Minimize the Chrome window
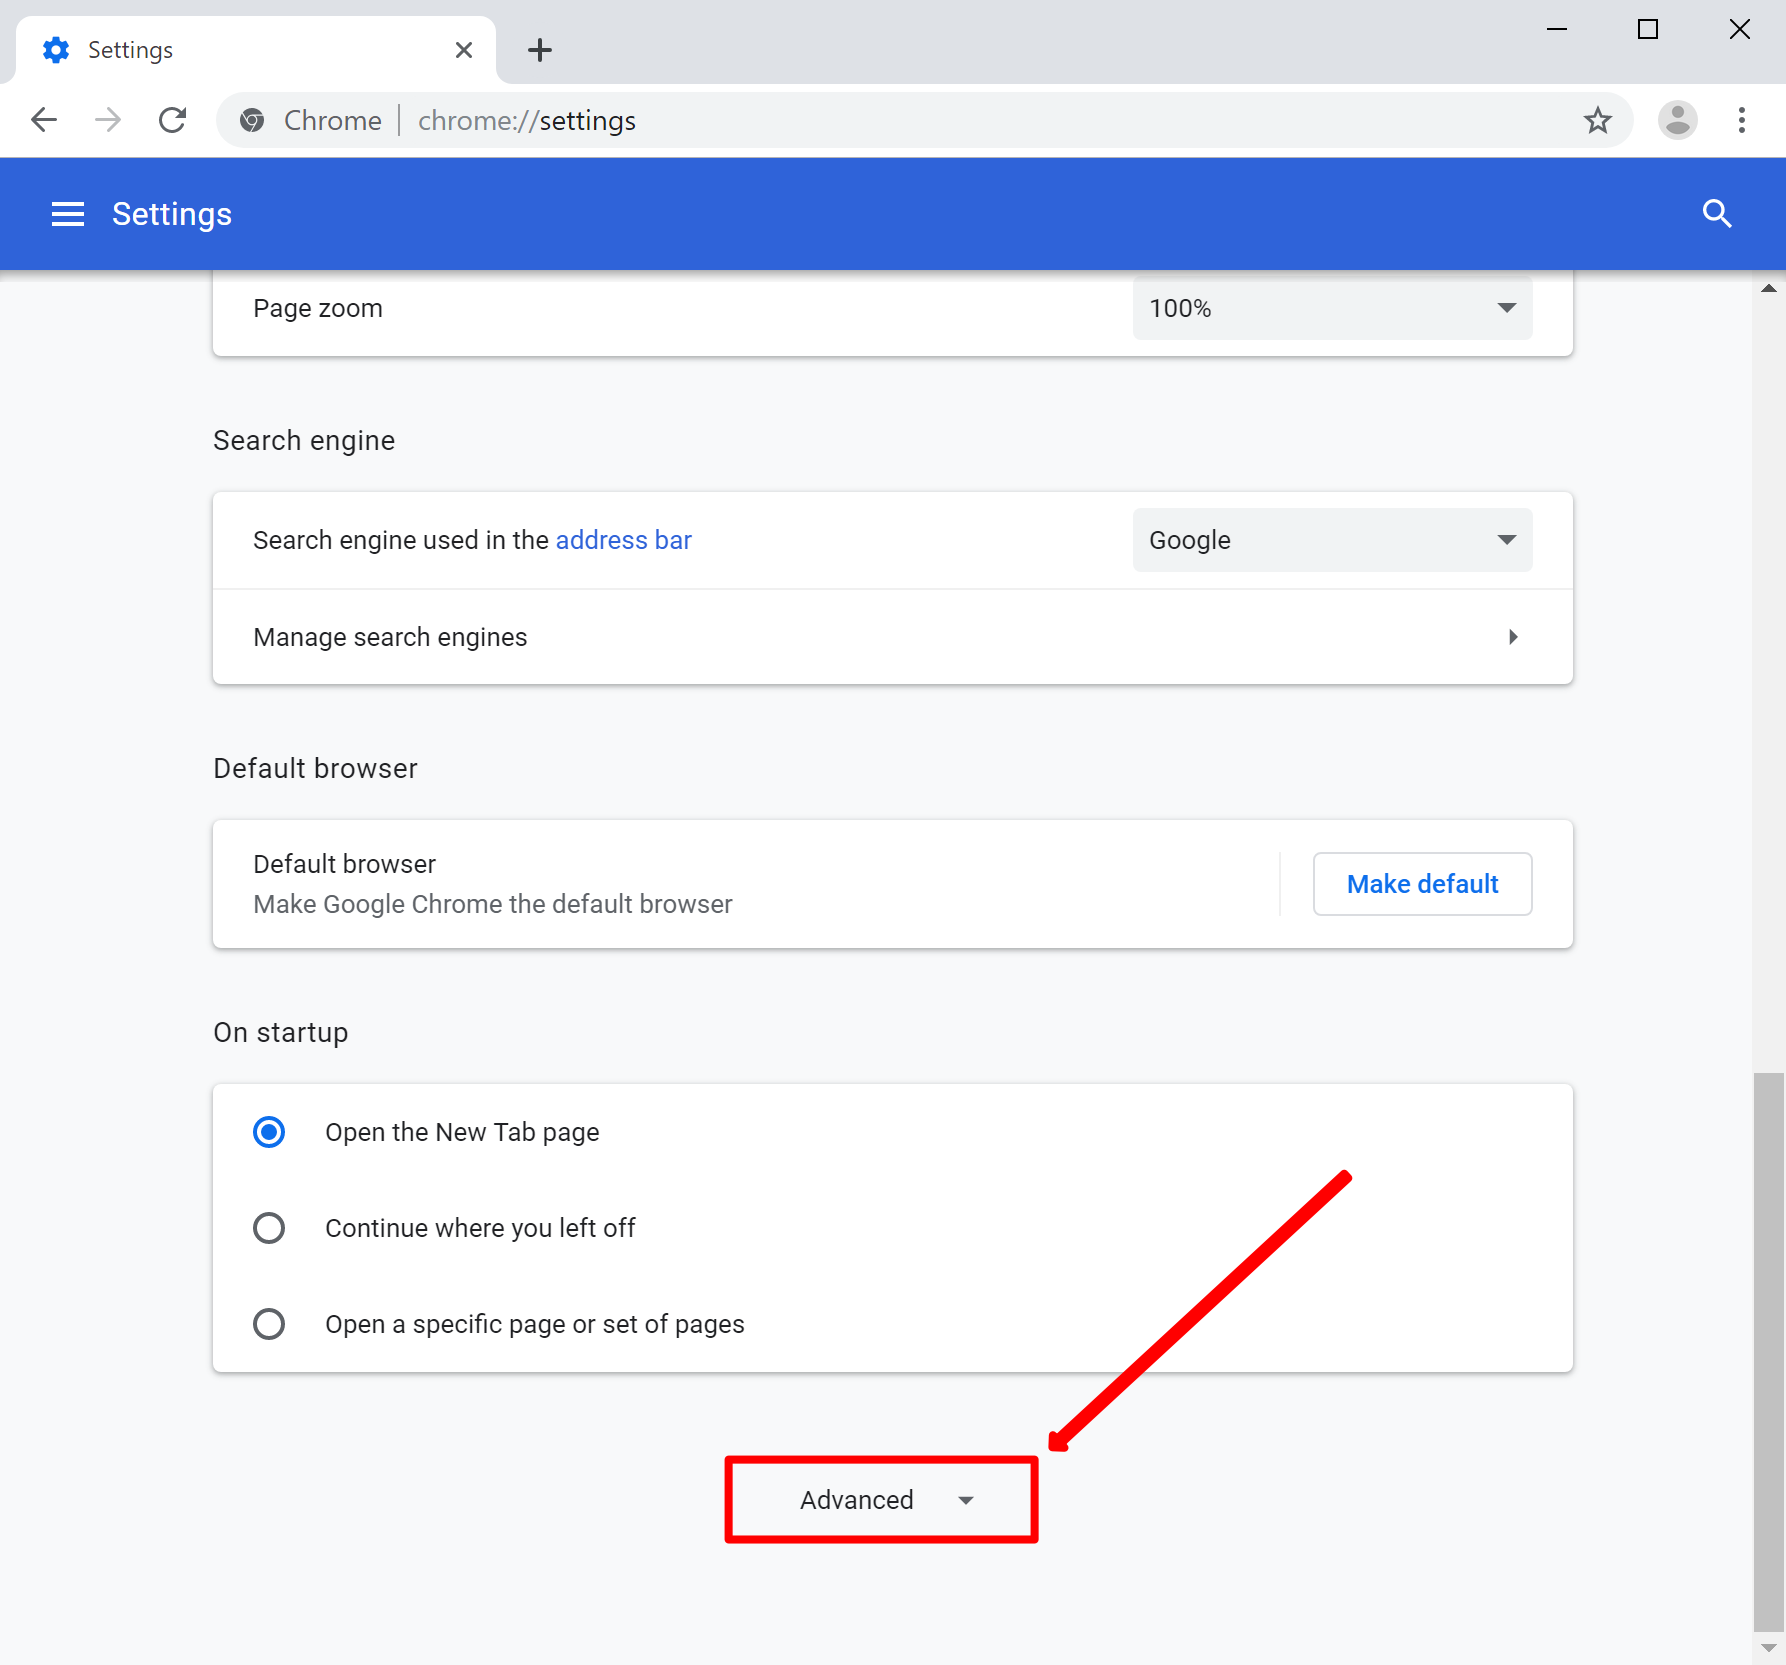Image resolution: width=1786 pixels, height=1665 pixels. [x=1557, y=30]
